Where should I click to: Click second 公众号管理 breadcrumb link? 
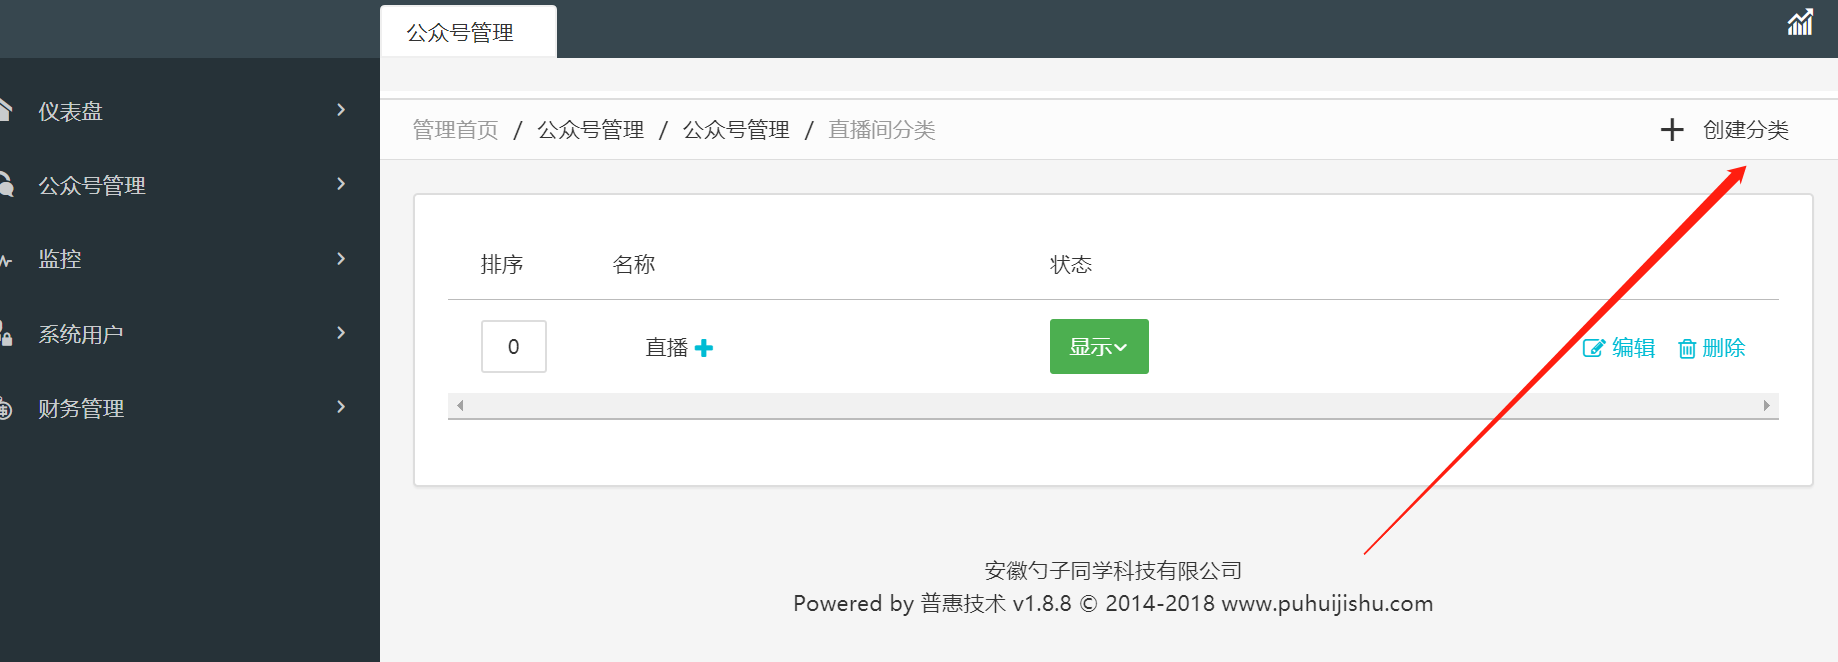point(736,130)
